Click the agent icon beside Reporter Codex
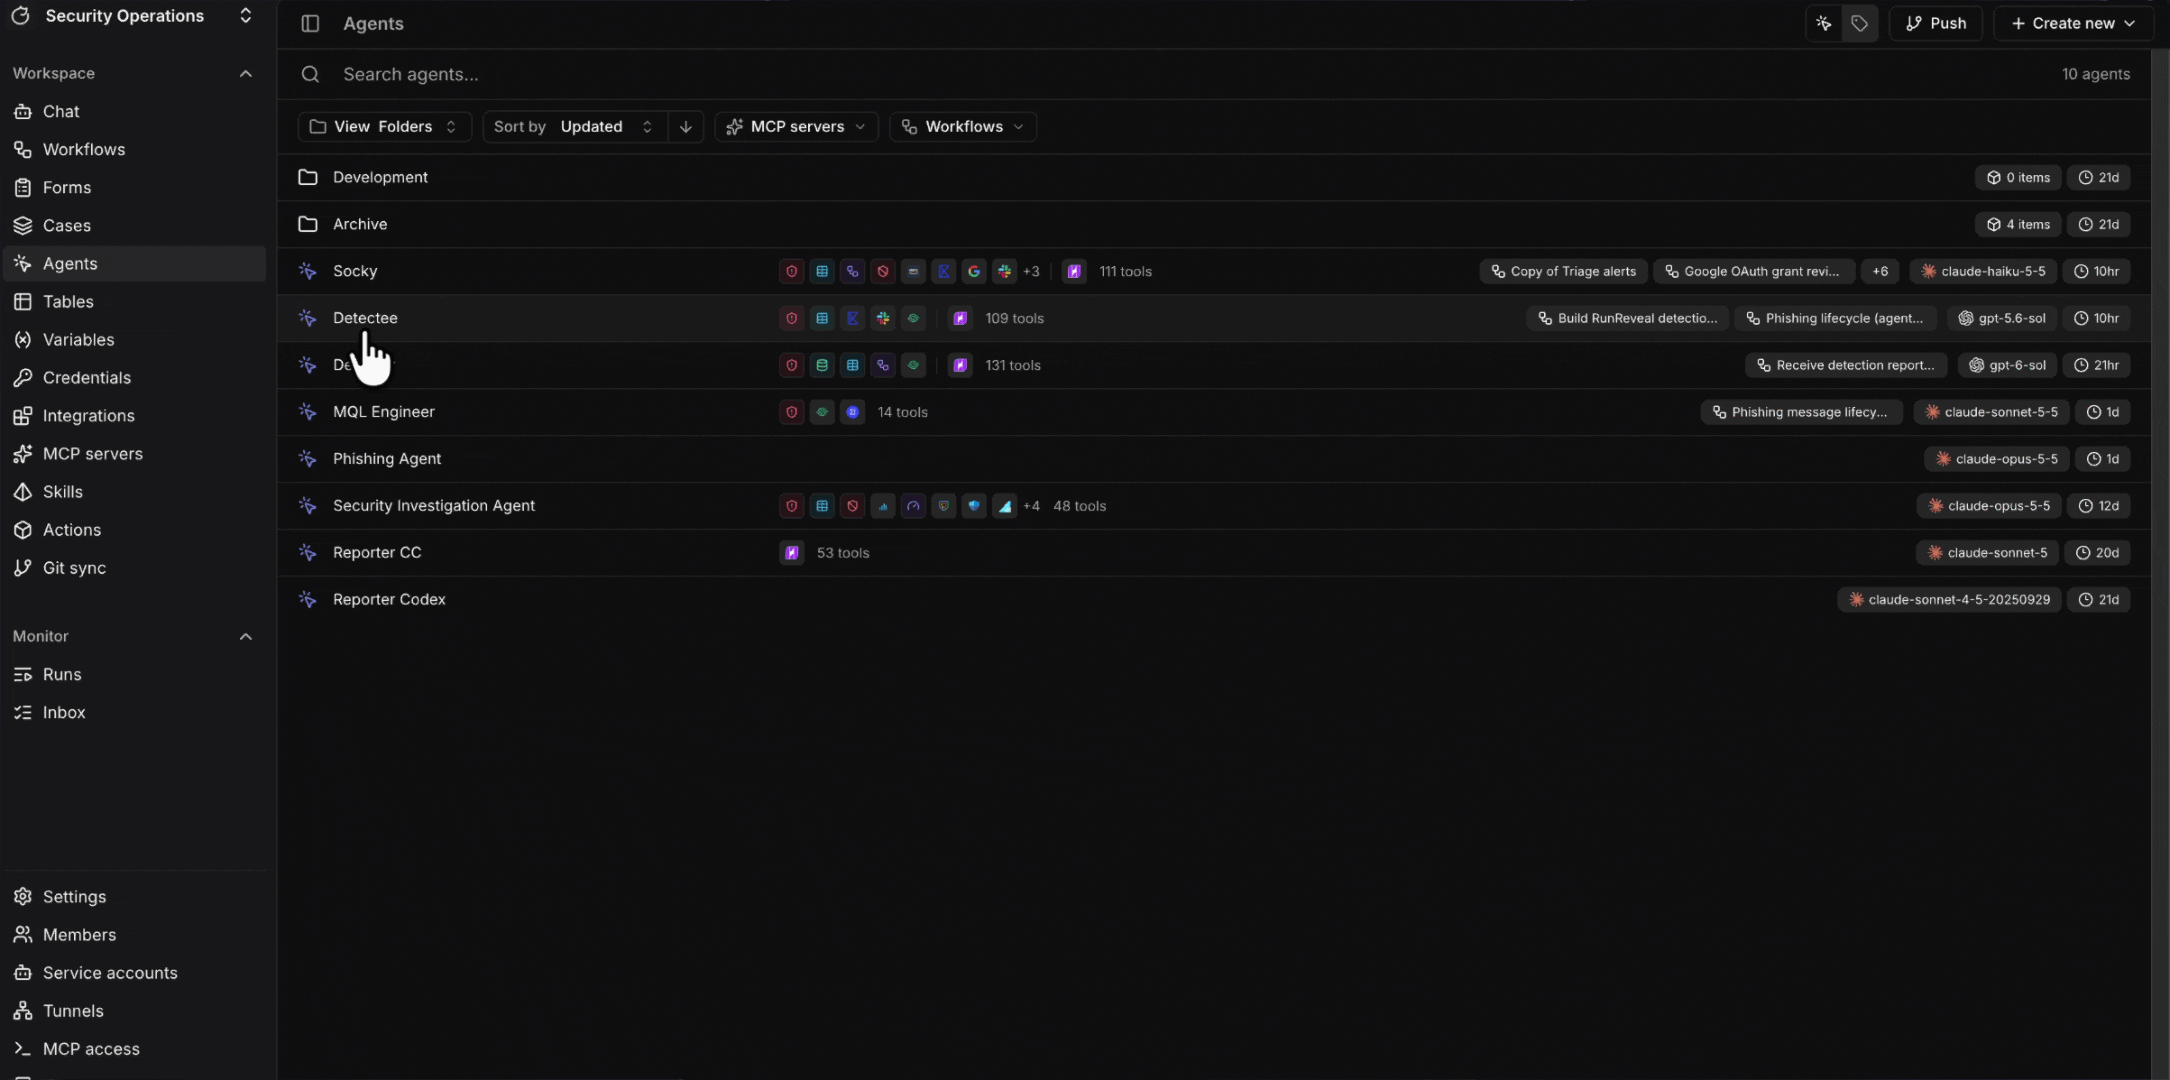This screenshot has height=1080, width=2170. tap(308, 599)
